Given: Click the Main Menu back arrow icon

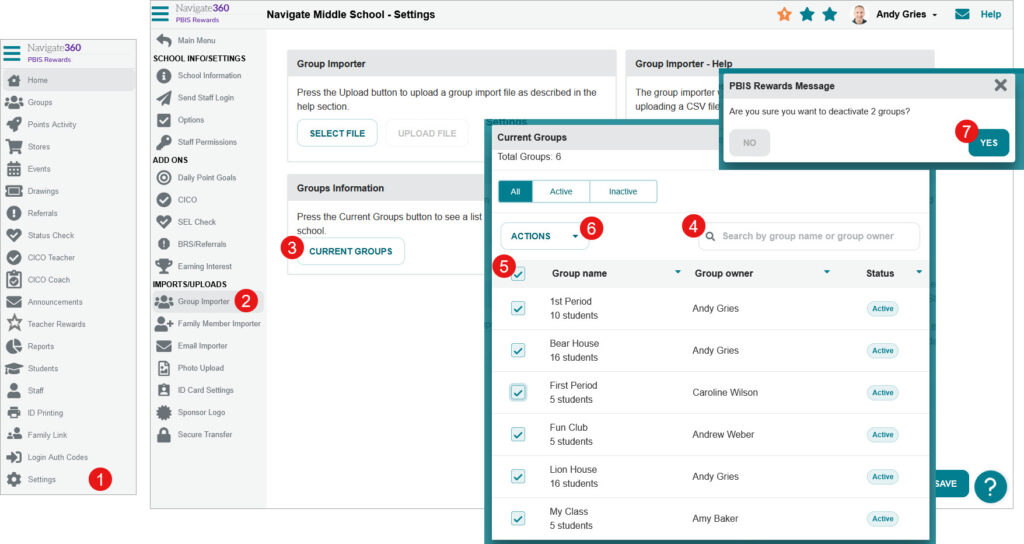Looking at the screenshot, I should coord(164,40).
